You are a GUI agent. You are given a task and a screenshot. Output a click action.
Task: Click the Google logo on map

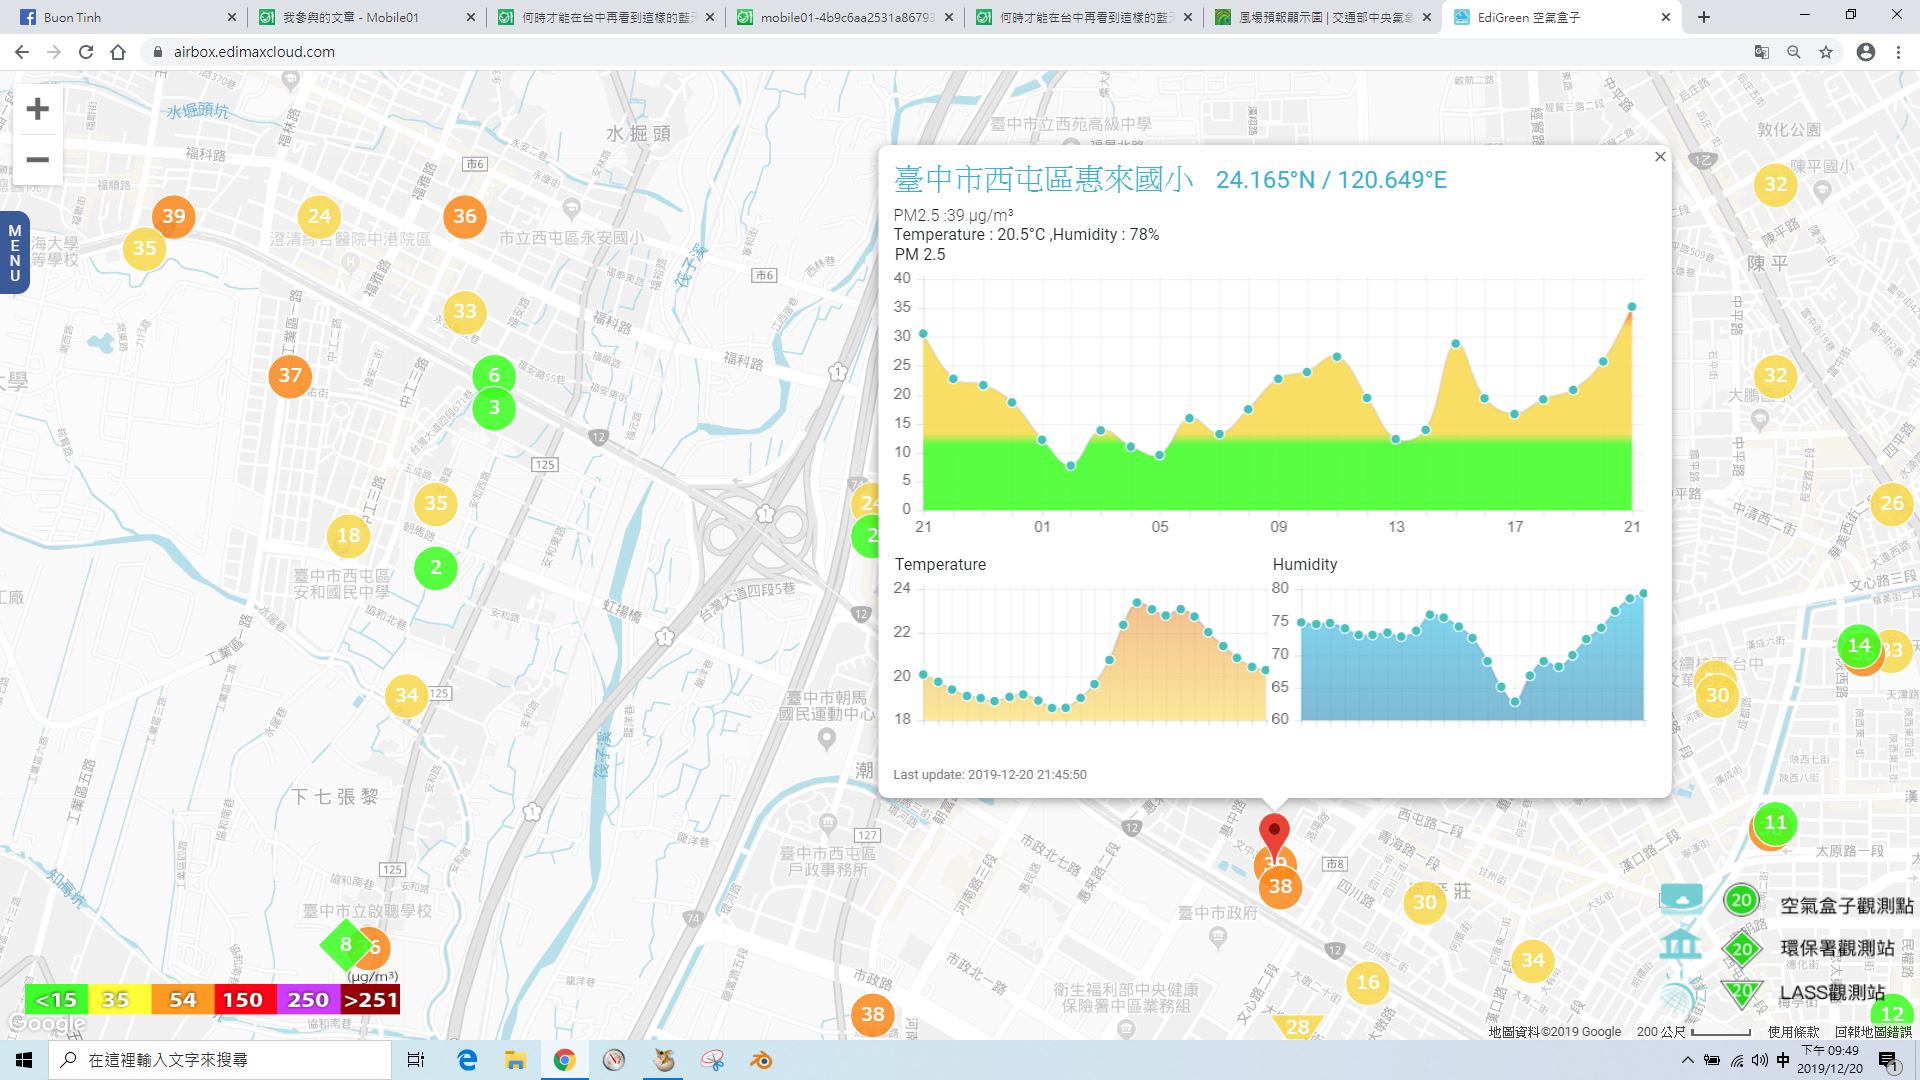(x=46, y=1025)
